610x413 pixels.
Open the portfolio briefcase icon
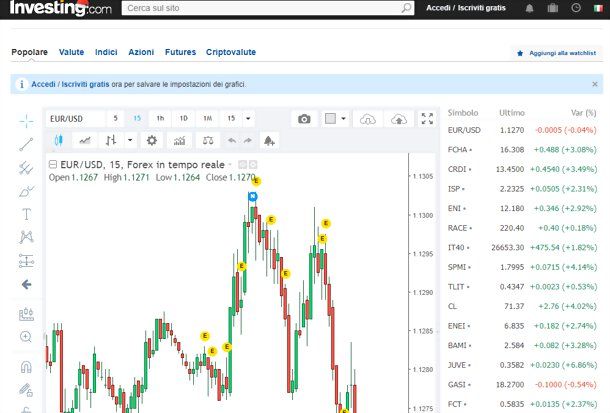(x=553, y=8)
